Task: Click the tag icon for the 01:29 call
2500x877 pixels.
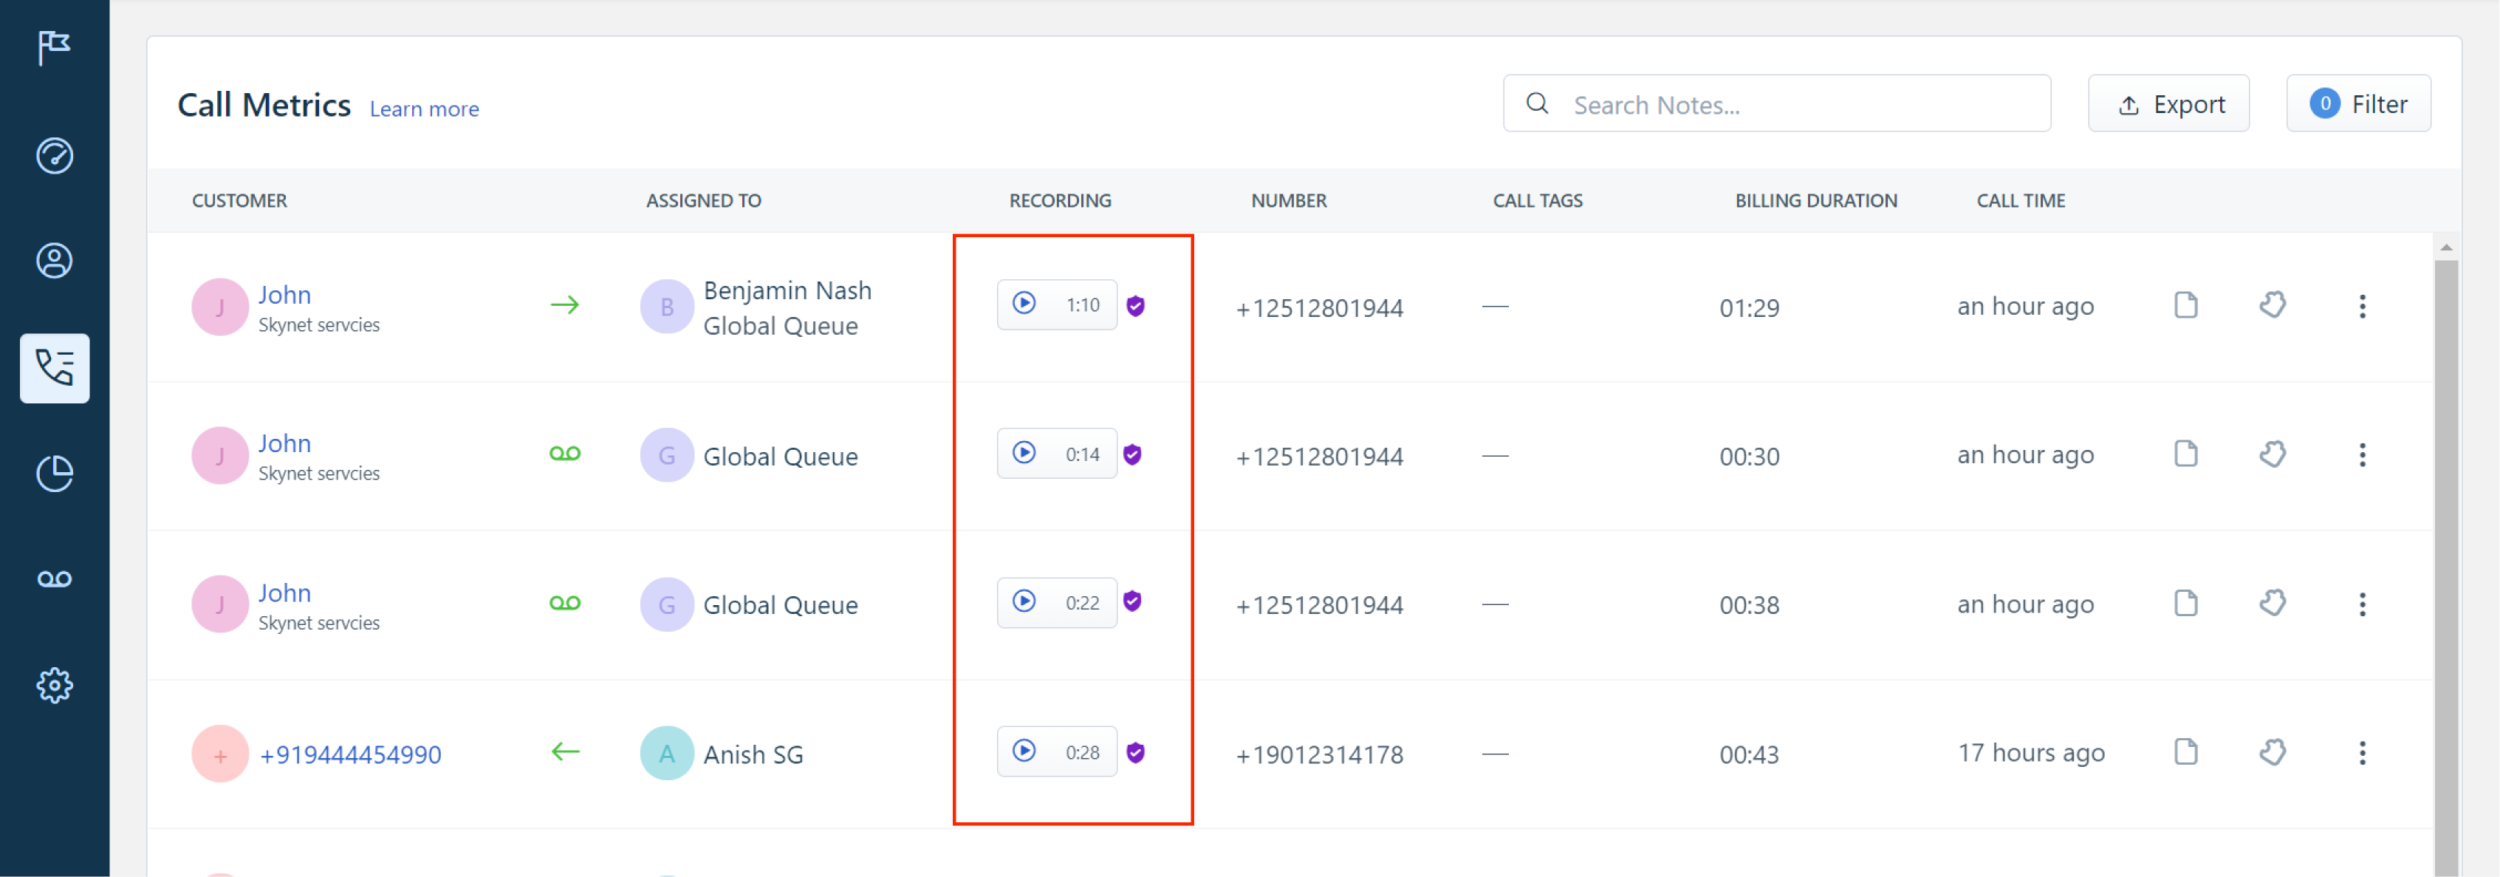Action: (2273, 305)
